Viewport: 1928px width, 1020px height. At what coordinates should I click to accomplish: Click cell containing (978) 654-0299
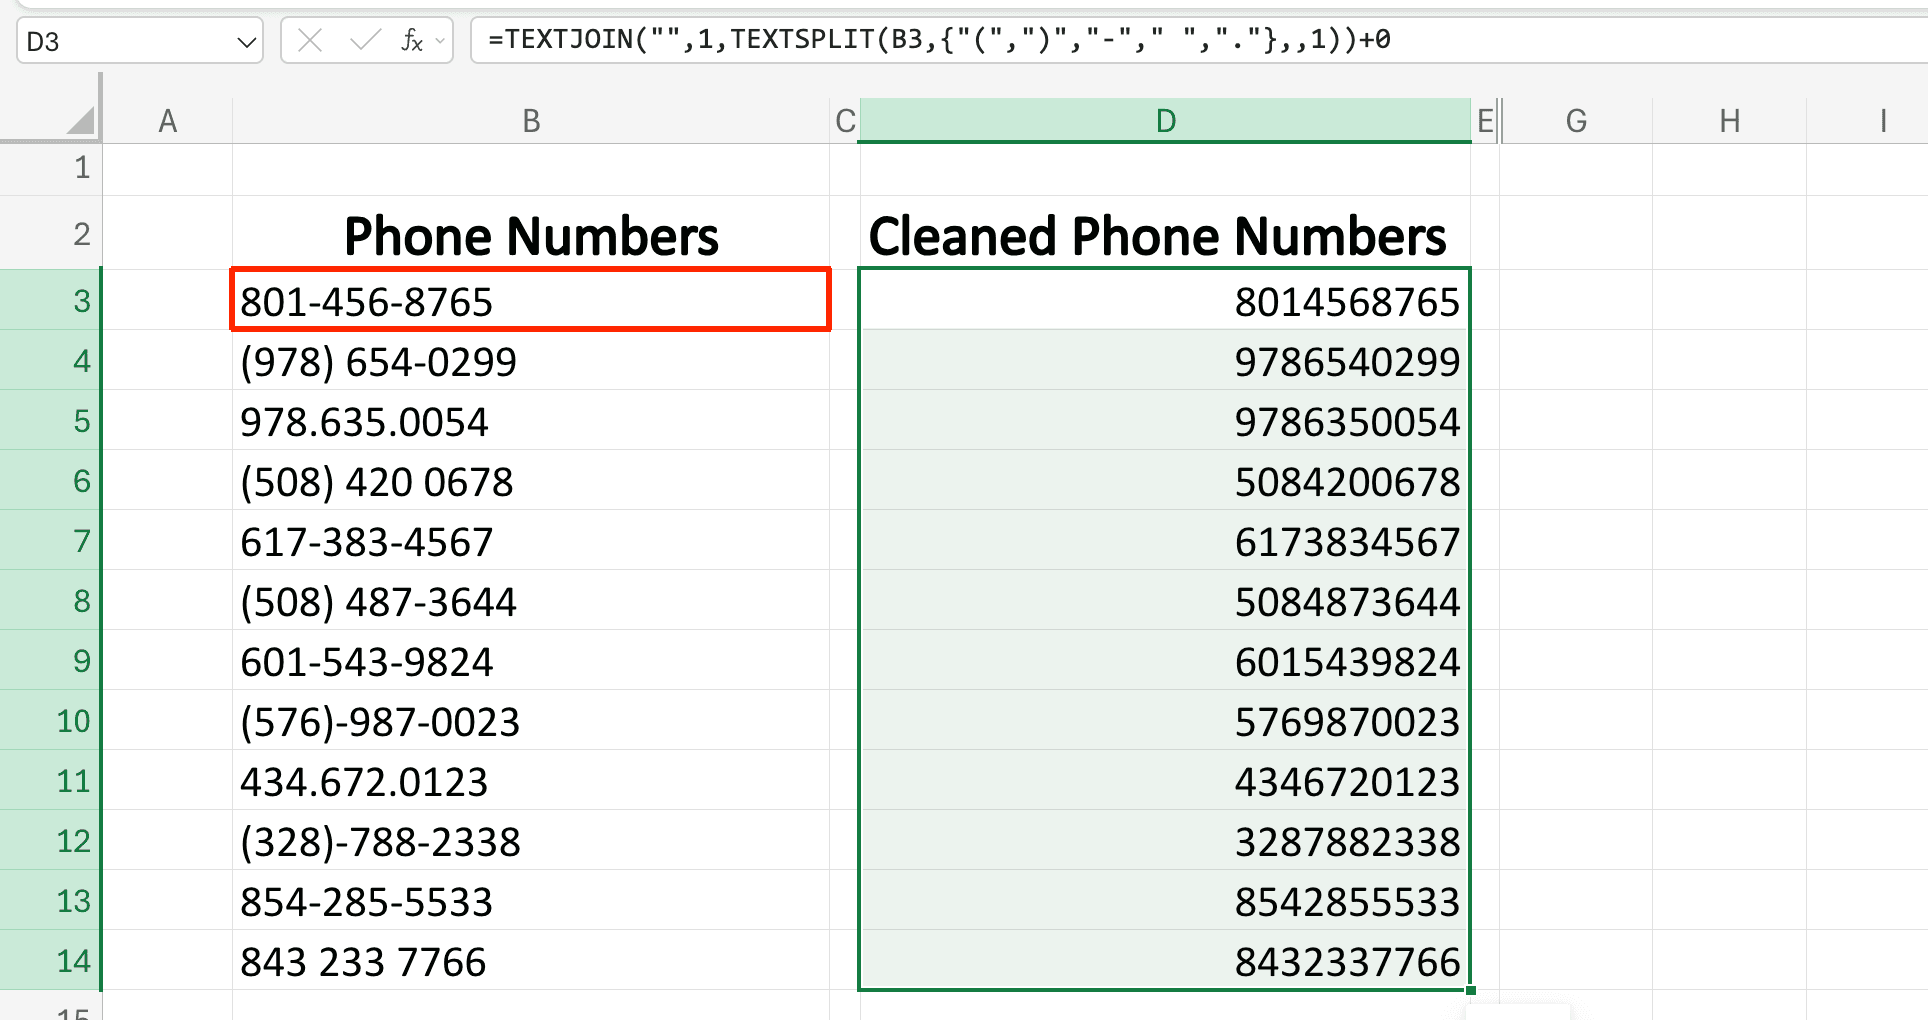[530, 361]
